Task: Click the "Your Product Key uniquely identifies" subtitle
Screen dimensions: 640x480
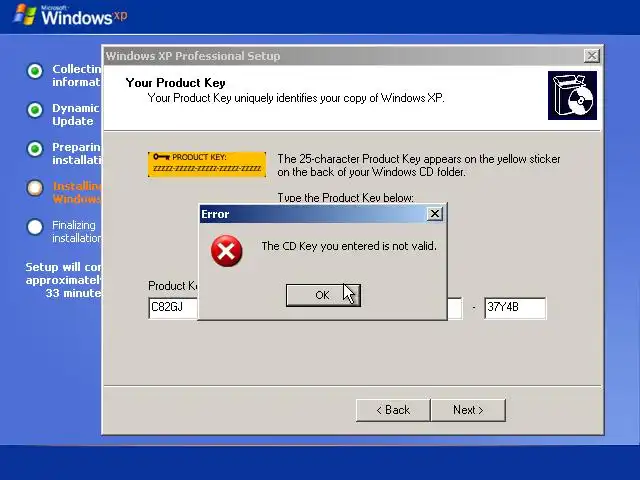Action: pos(296,98)
